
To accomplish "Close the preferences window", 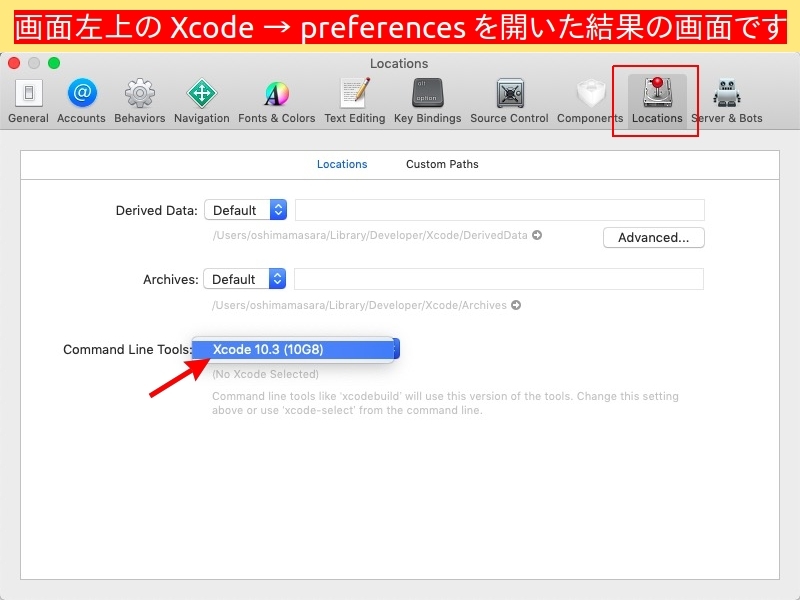I will pyautogui.click(x=14, y=63).
